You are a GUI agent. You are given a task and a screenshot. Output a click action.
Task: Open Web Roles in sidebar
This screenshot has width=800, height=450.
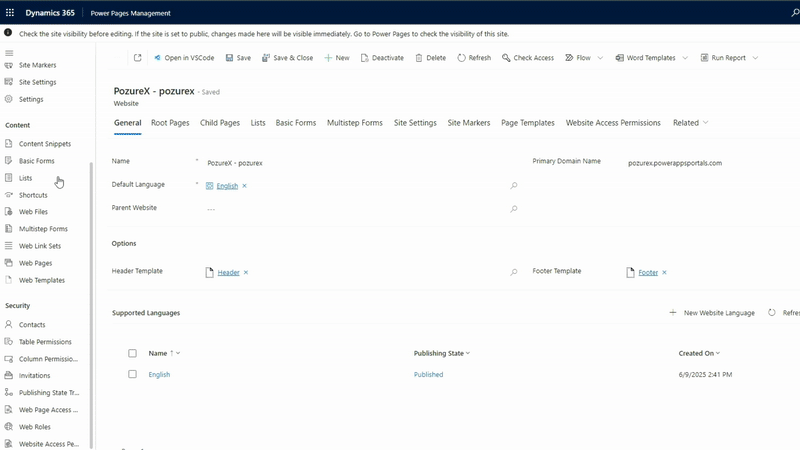click(34, 427)
